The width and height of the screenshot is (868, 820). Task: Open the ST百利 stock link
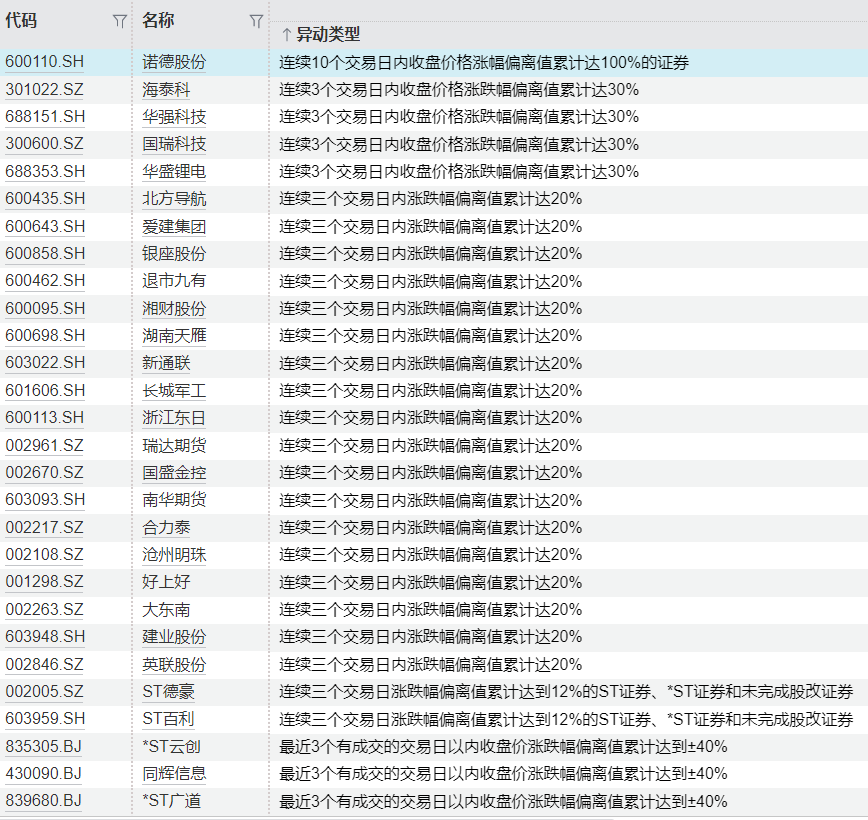[x=168, y=719]
